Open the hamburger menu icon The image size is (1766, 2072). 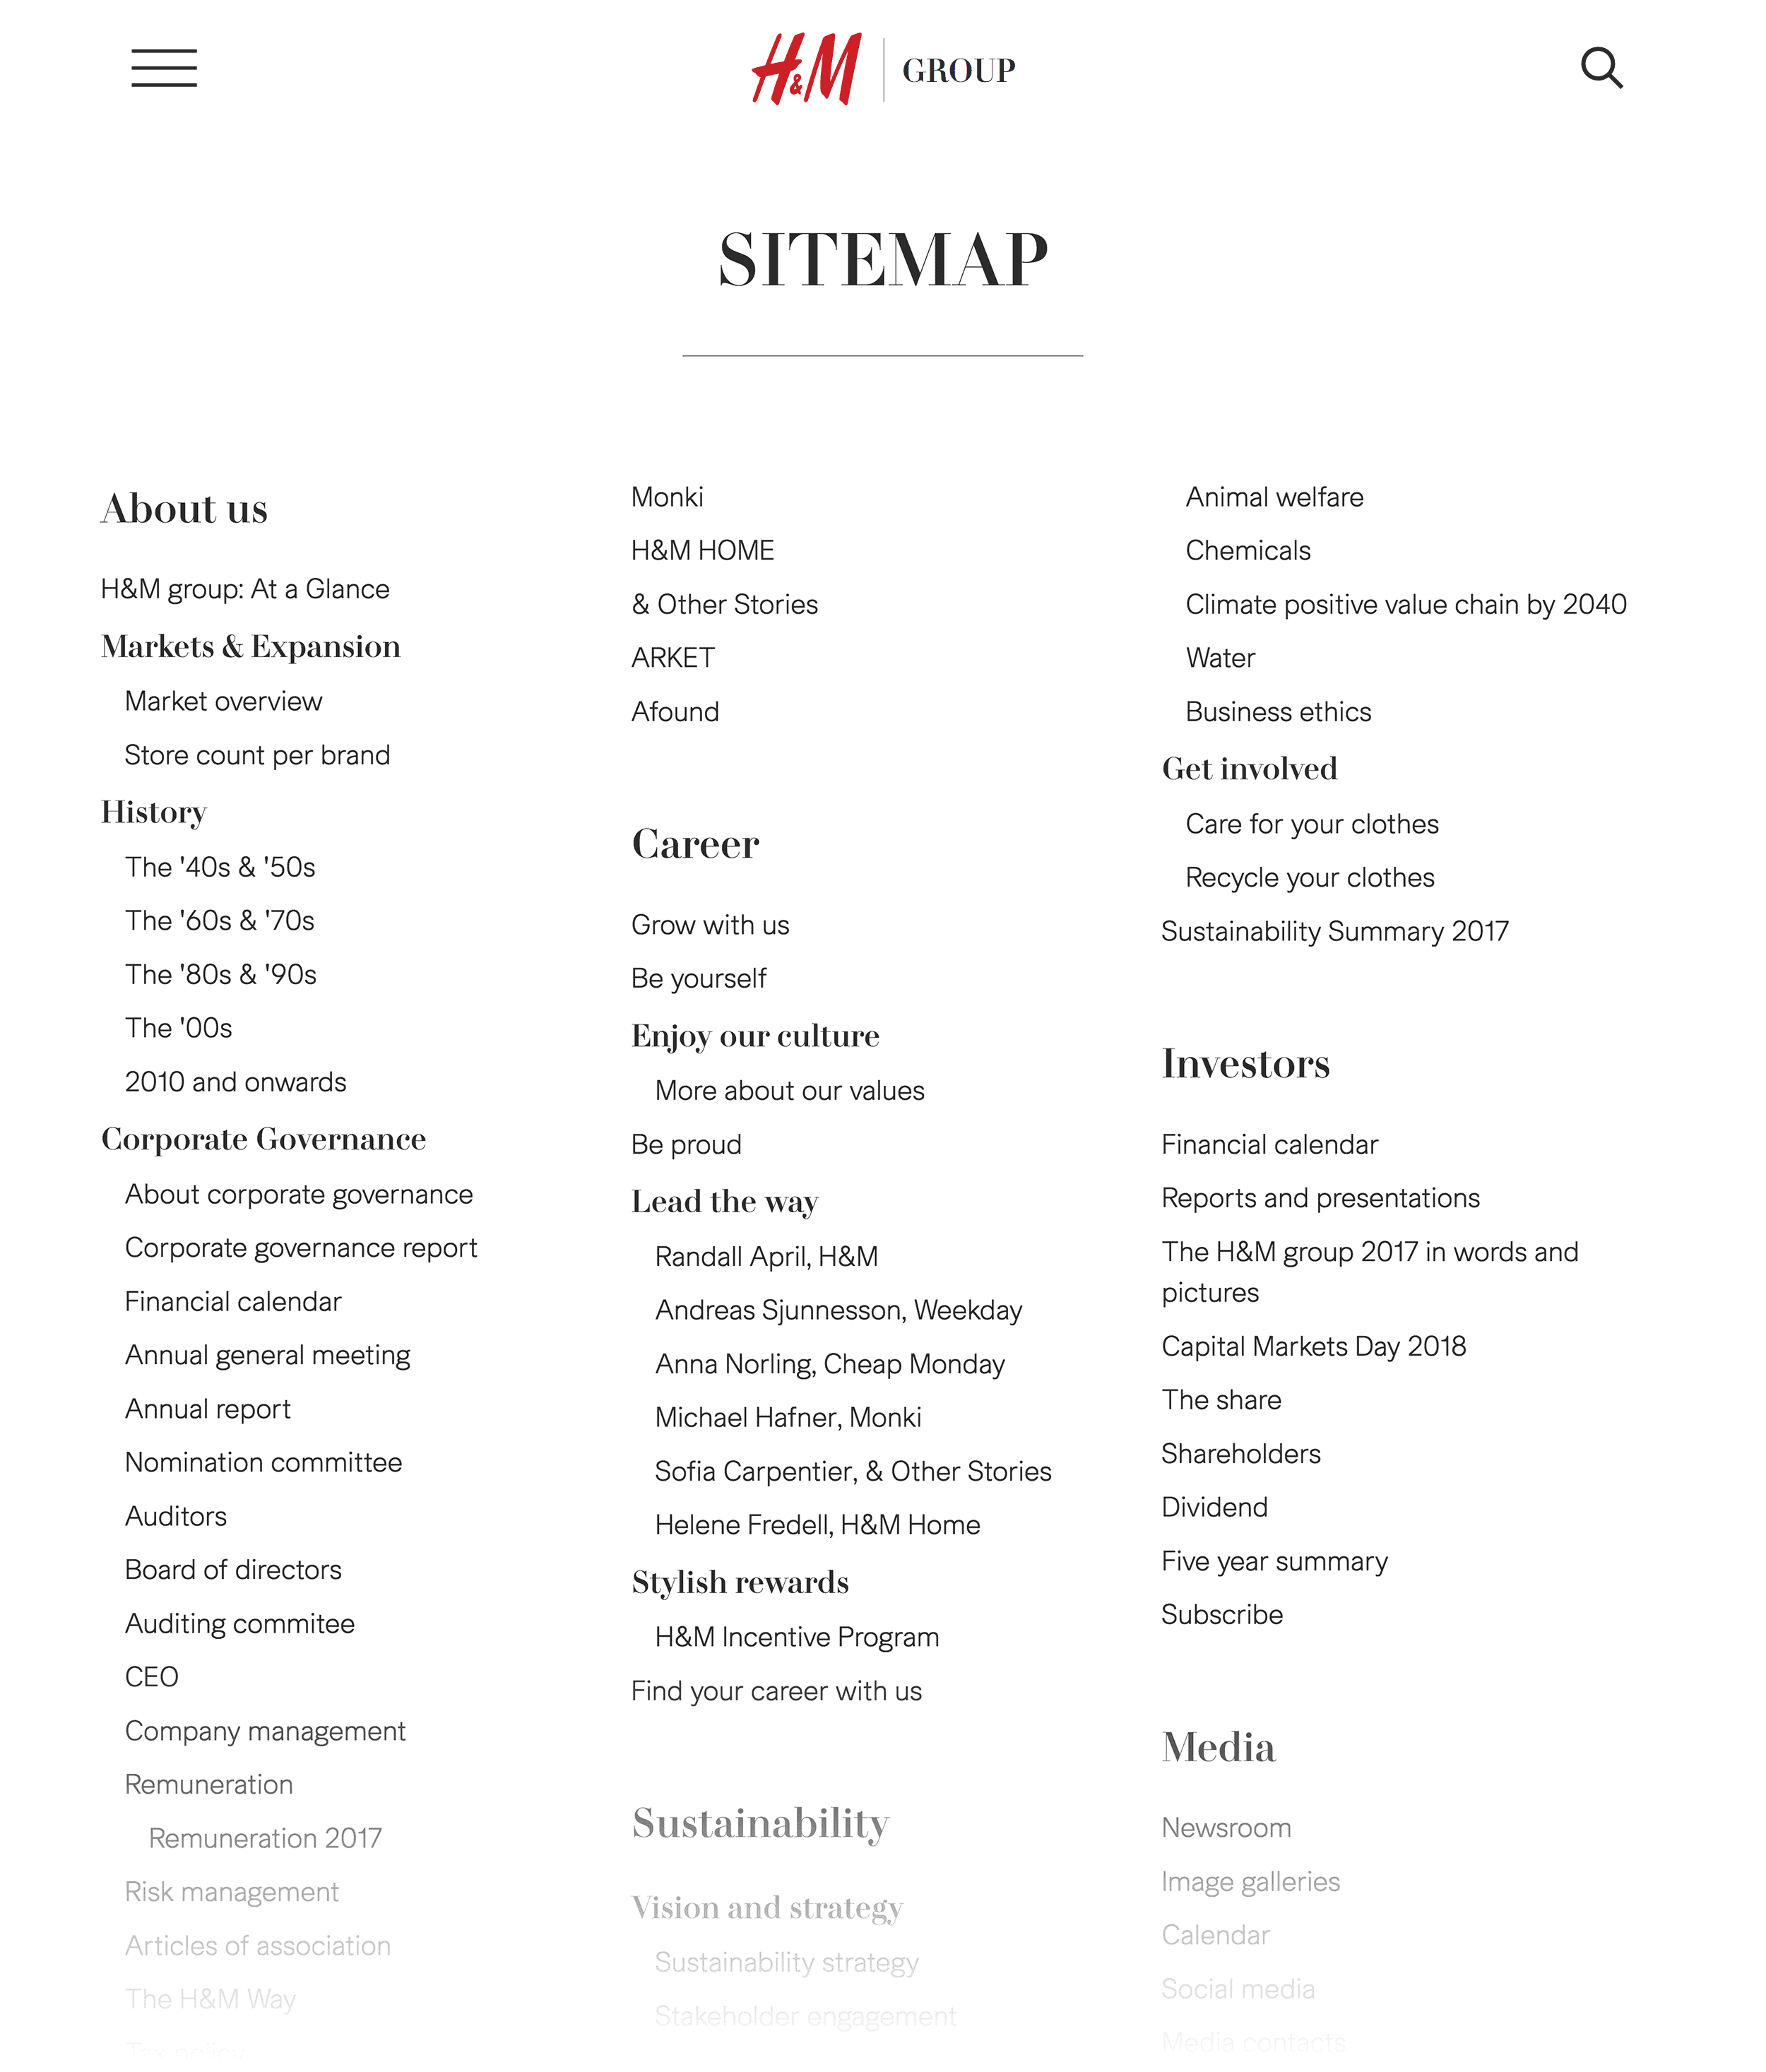point(165,66)
